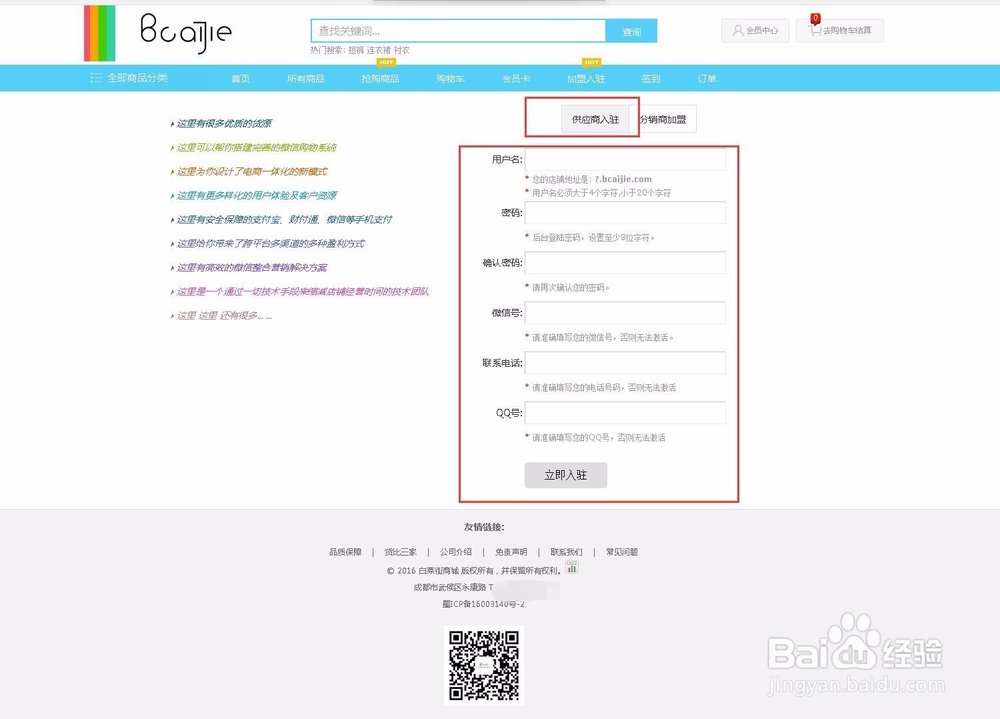The image size is (1000, 719).
Task: Open 免责声明 footer link
Action: tap(511, 552)
